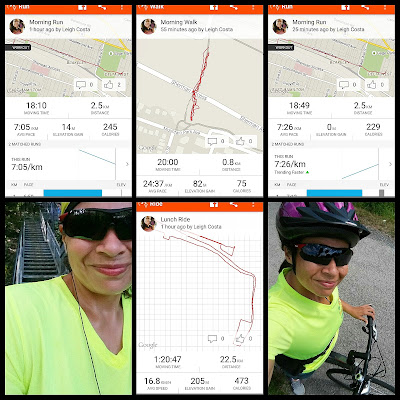Open overflow menu on Lunch Ride header
Viewport: 400px width, 400px height.
pos(253,204)
